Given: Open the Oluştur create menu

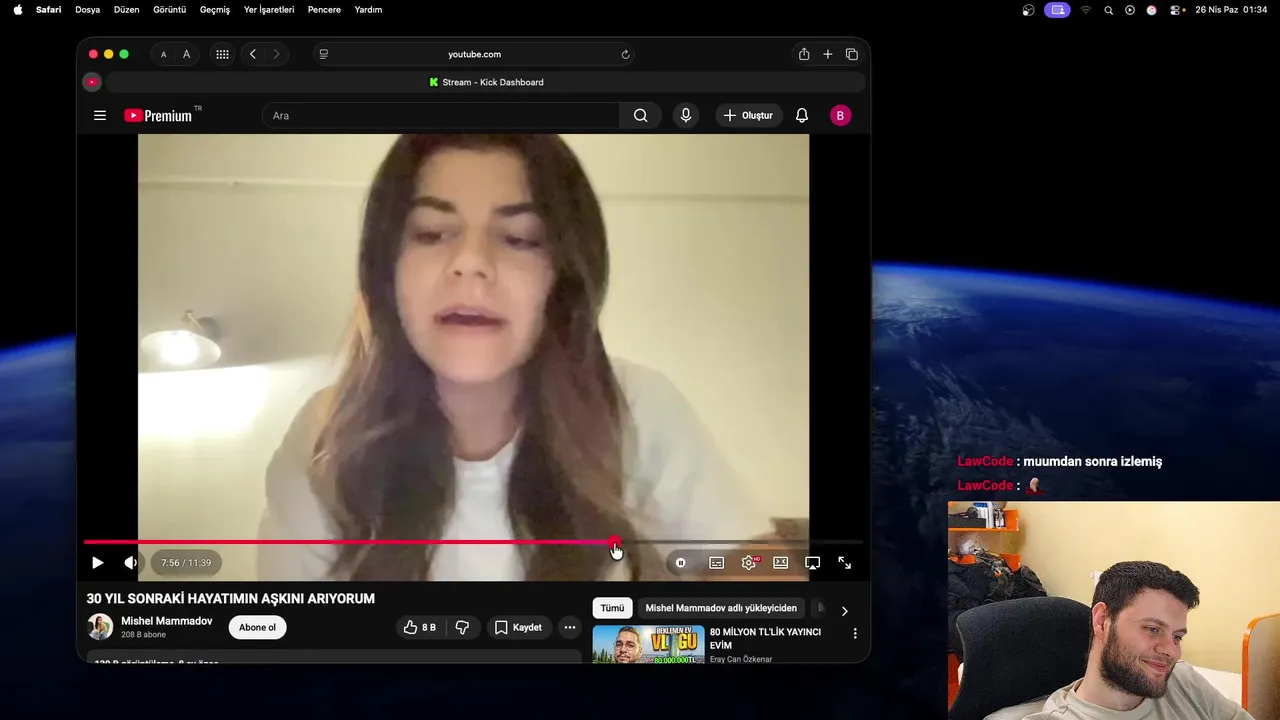Looking at the screenshot, I should pos(748,115).
